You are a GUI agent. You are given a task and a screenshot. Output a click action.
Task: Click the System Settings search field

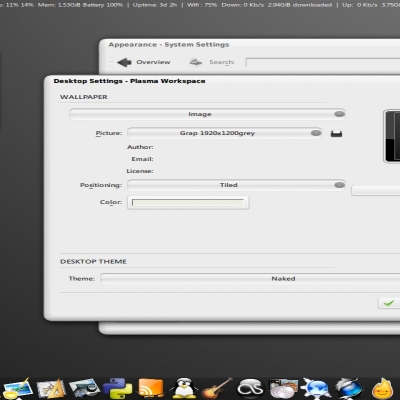click(x=323, y=62)
